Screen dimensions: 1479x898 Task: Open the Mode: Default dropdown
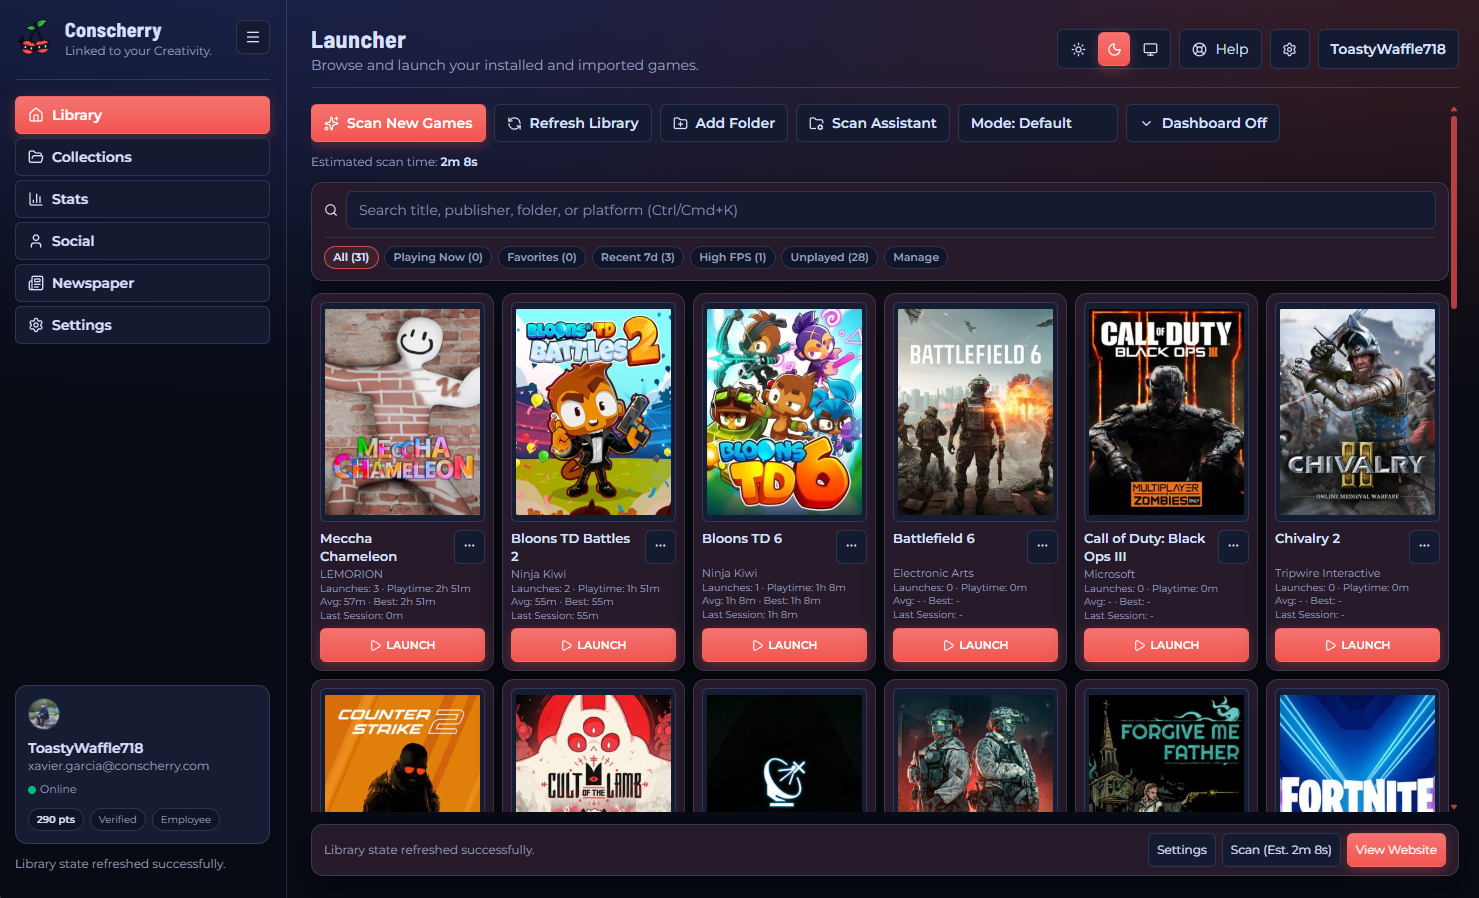point(1038,123)
